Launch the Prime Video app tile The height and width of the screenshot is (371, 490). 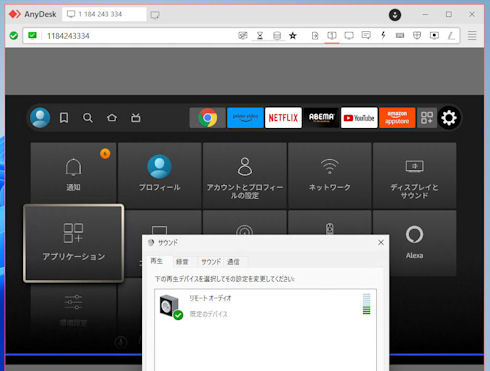click(x=245, y=118)
